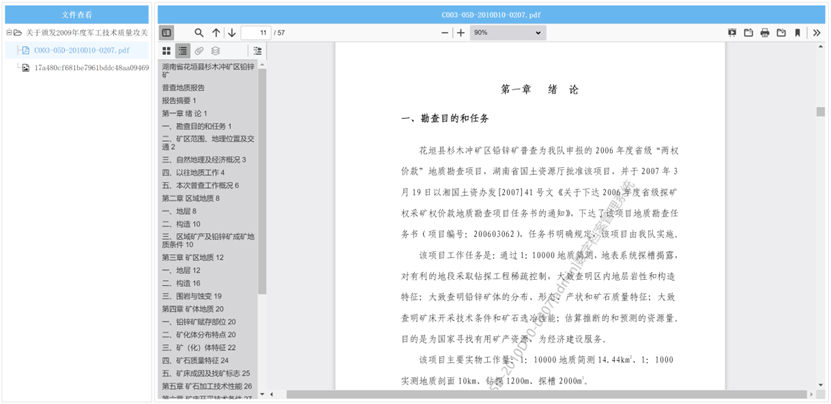Open outline entry 二、矿化体分布特点 20

pos(199,335)
